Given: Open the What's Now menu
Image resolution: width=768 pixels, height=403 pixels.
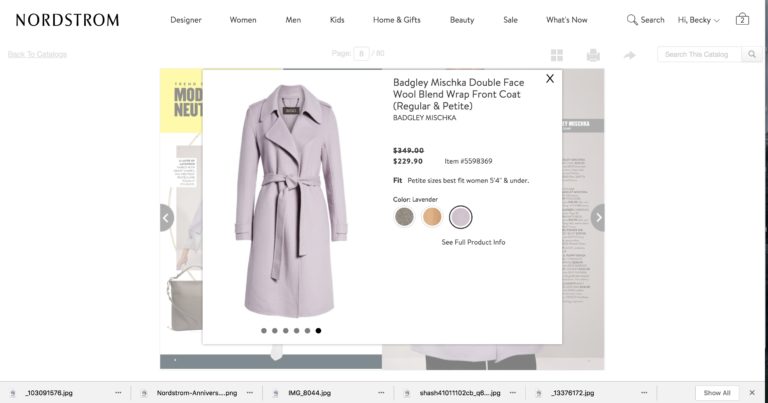Looking at the screenshot, I should [x=567, y=20].
